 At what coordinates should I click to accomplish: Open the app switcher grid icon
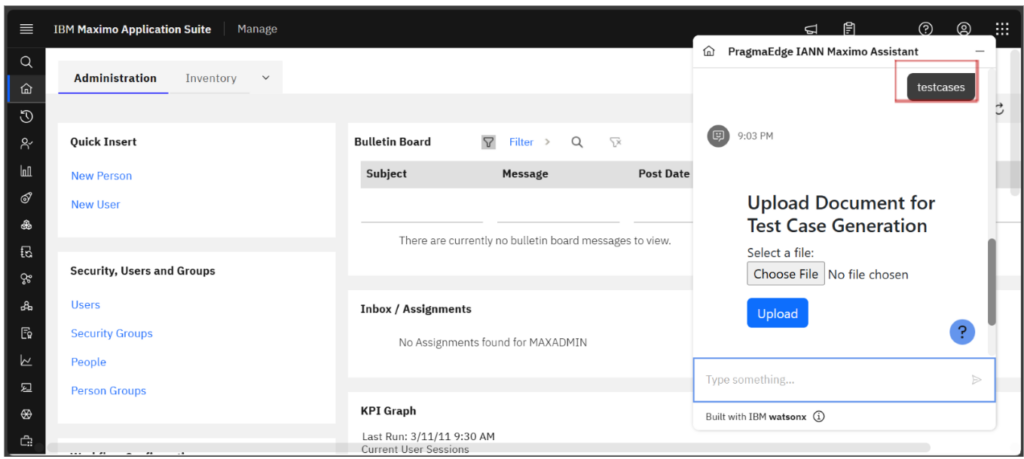pyautogui.click(x=1002, y=29)
